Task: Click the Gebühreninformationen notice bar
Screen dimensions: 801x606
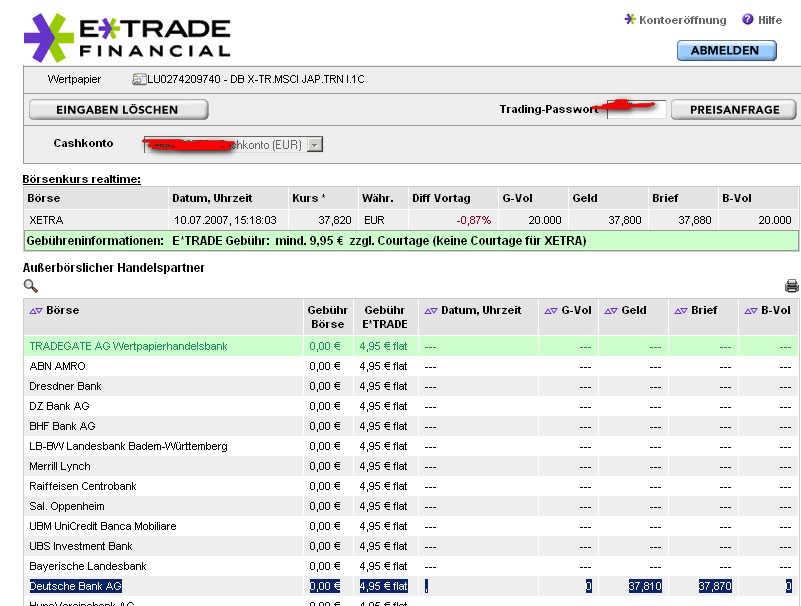Action: click(x=410, y=241)
